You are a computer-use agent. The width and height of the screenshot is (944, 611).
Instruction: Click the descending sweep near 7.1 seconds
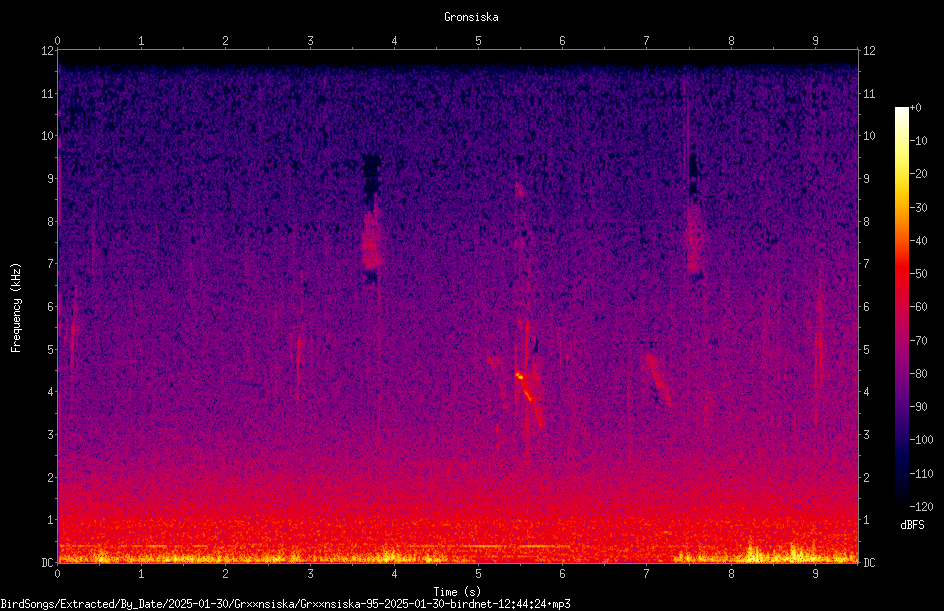[x=657, y=379]
